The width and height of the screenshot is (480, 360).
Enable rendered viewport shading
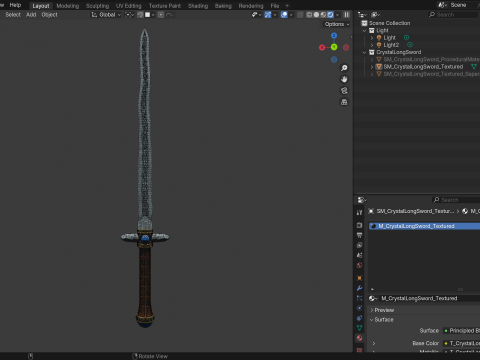(330, 15)
